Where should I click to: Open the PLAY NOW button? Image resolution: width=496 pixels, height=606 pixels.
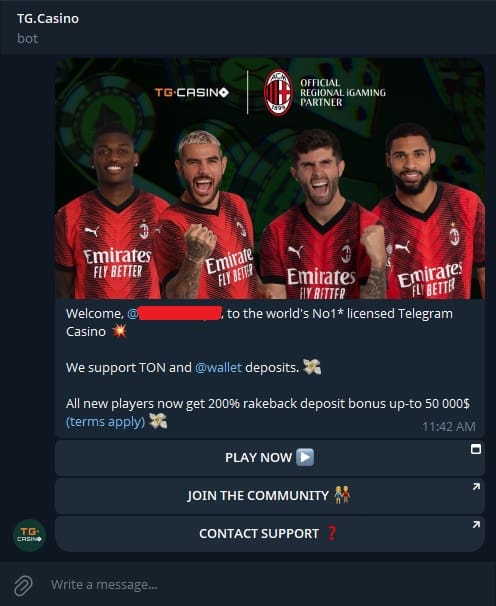[269, 458]
